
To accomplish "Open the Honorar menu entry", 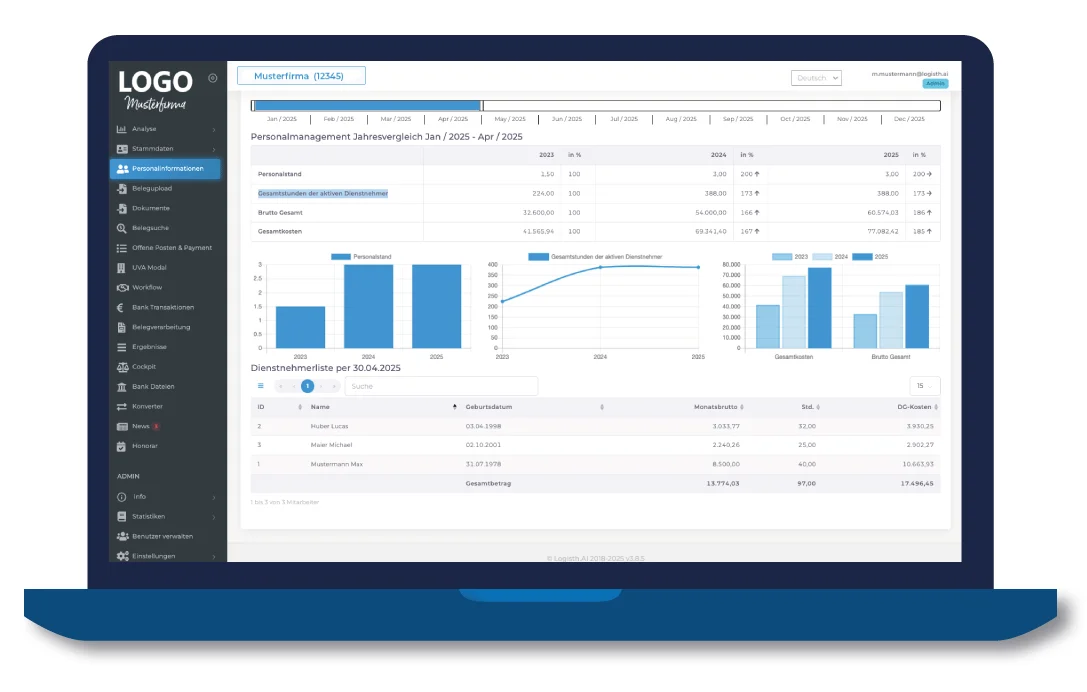I will tap(165, 447).
